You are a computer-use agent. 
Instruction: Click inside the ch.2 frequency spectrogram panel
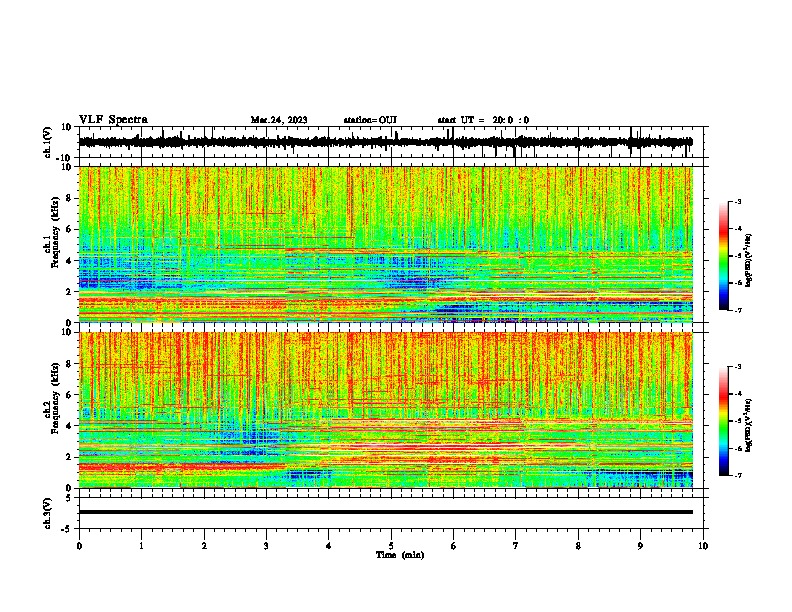(390, 410)
